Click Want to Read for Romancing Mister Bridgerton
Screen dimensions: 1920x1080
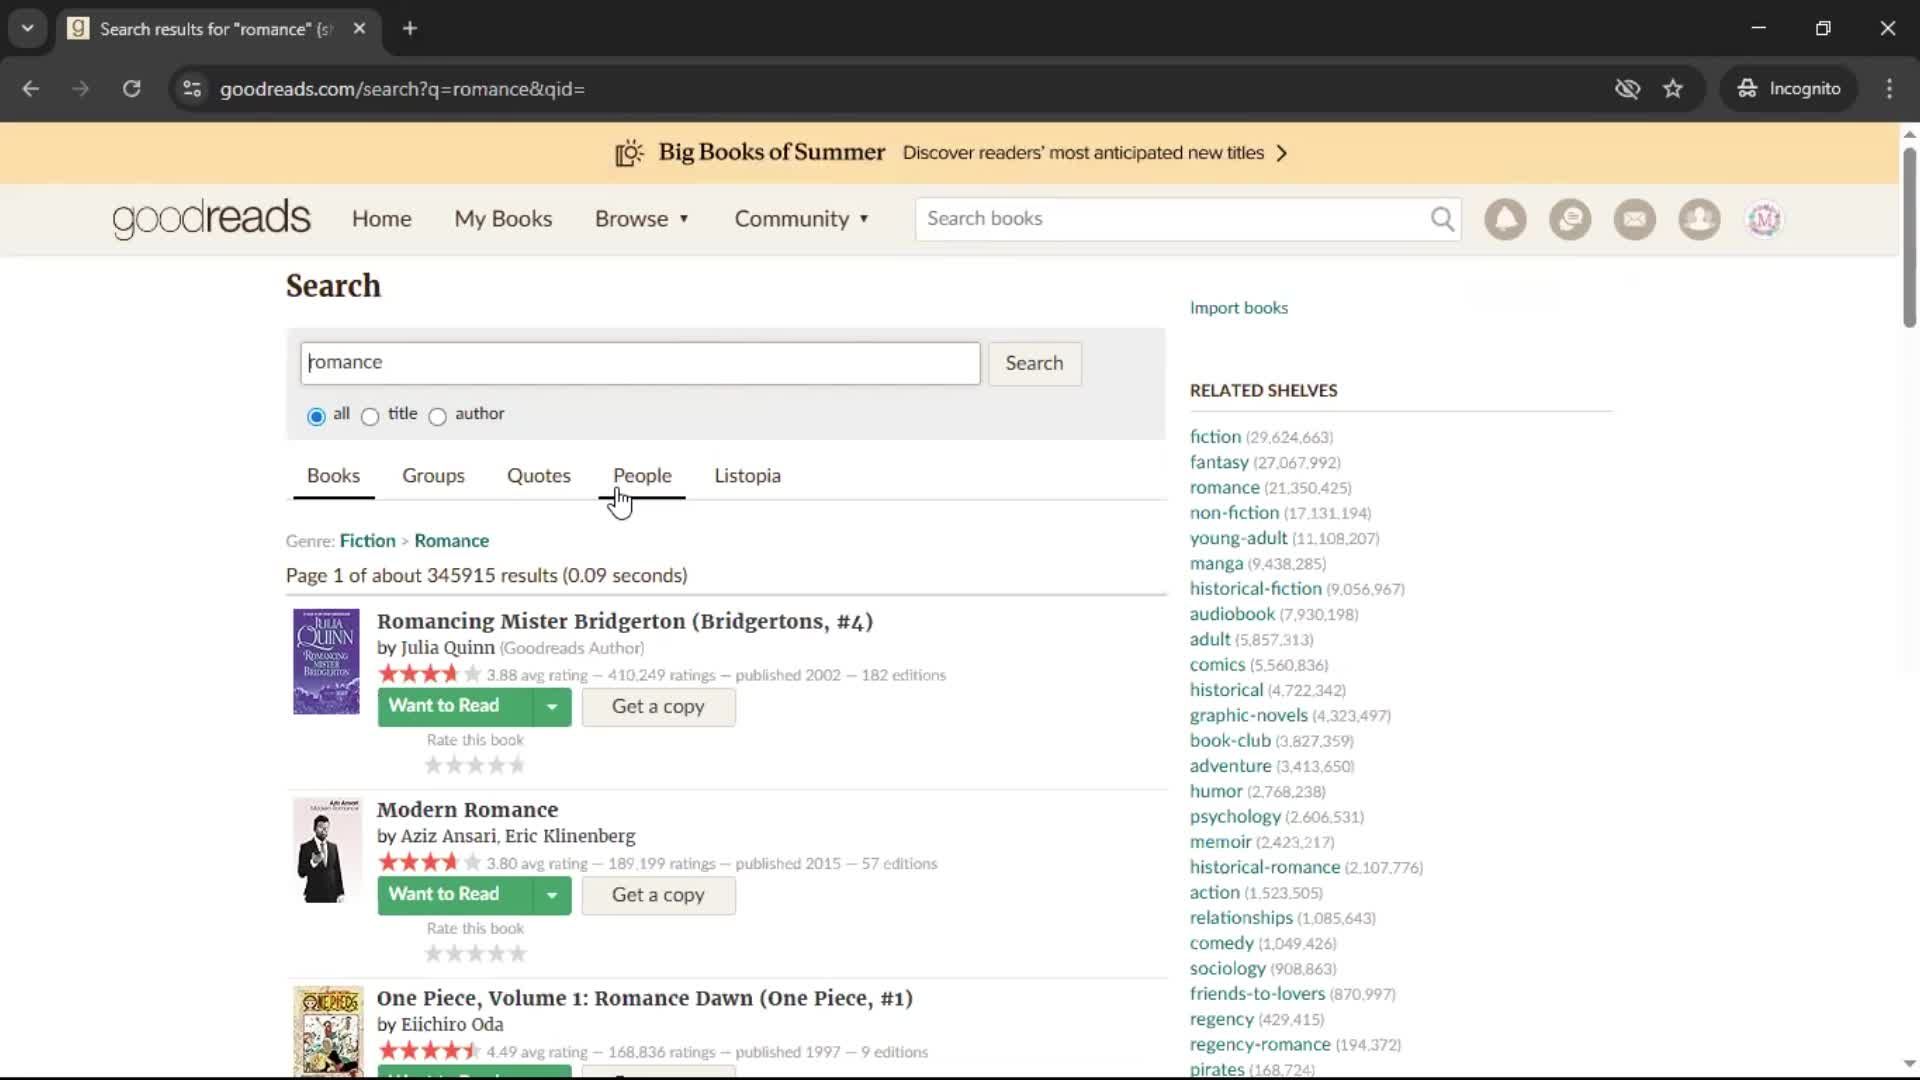[x=454, y=707]
